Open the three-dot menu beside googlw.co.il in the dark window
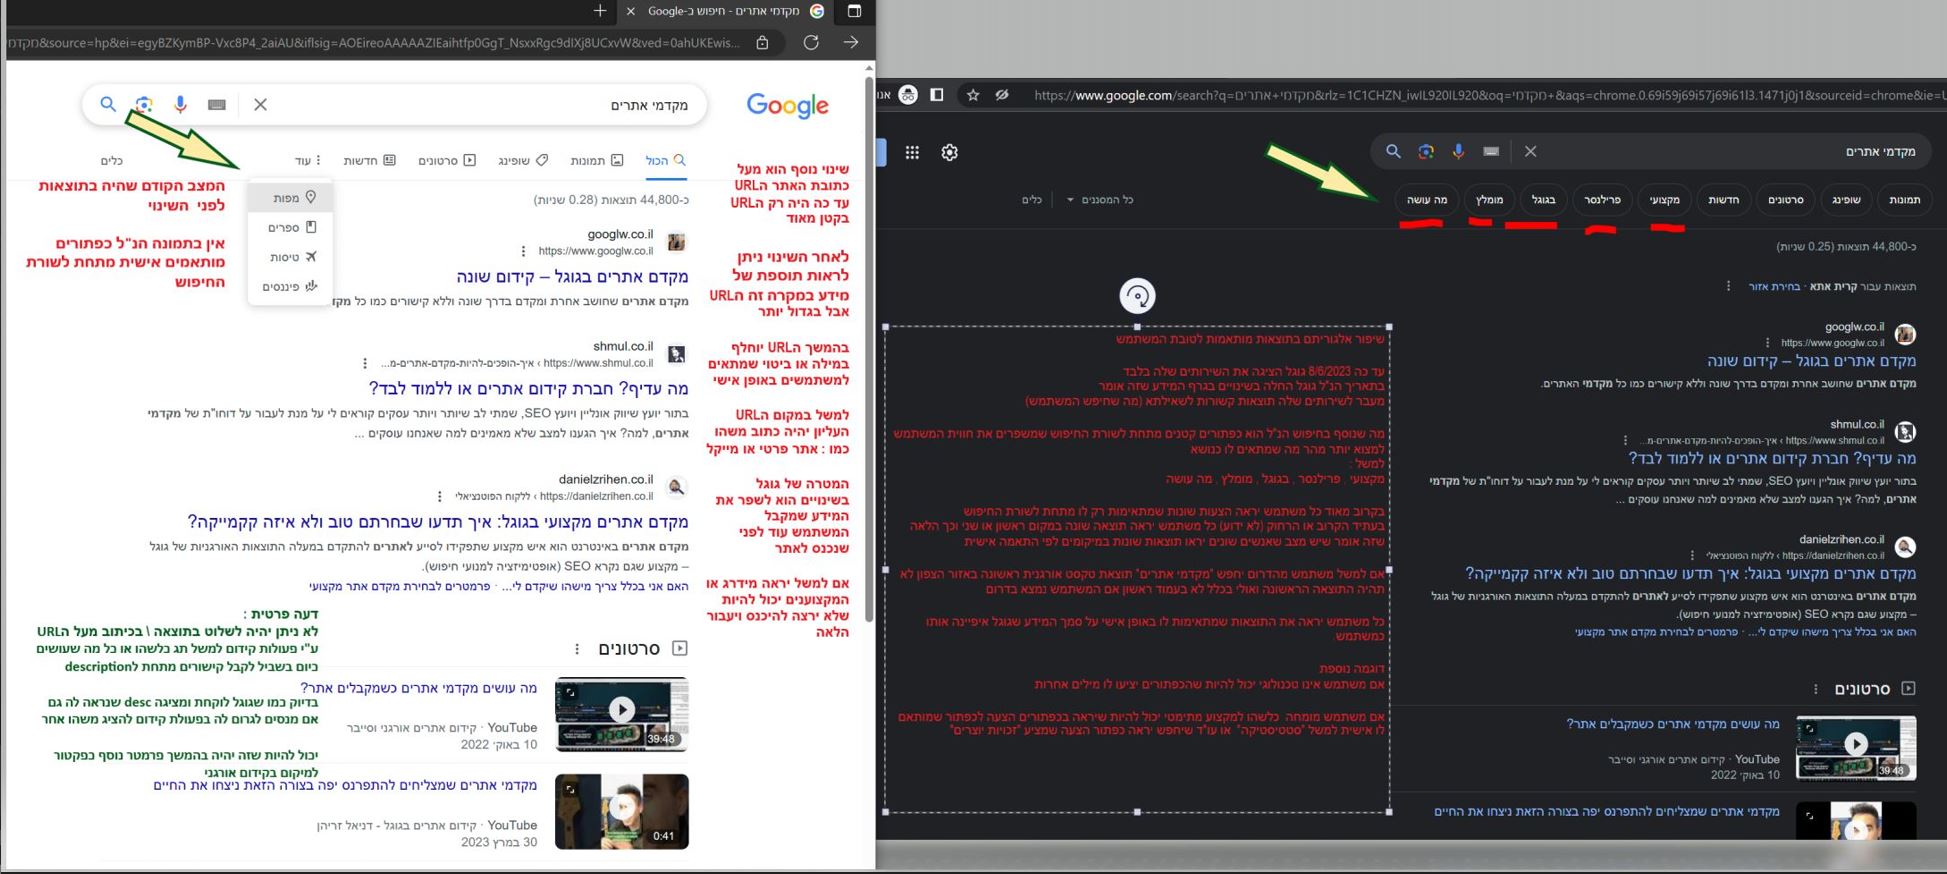Viewport: 1947px width, 874px height. [1768, 343]
